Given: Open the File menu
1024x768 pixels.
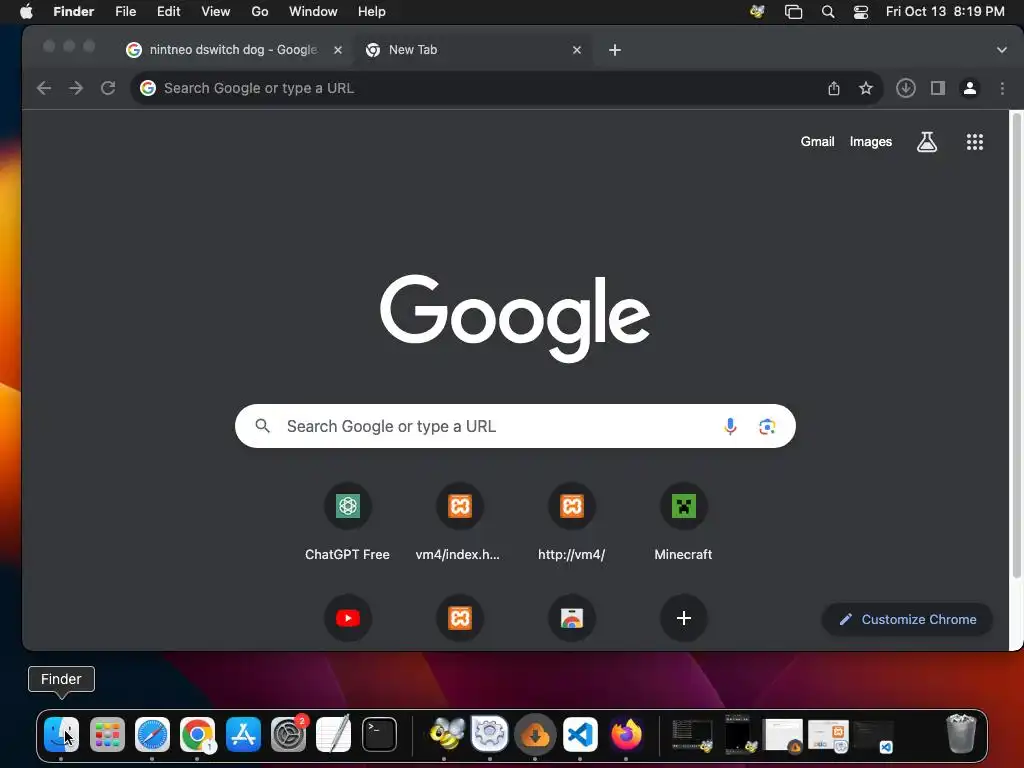Looking at the screenshot, I should 125,12.
